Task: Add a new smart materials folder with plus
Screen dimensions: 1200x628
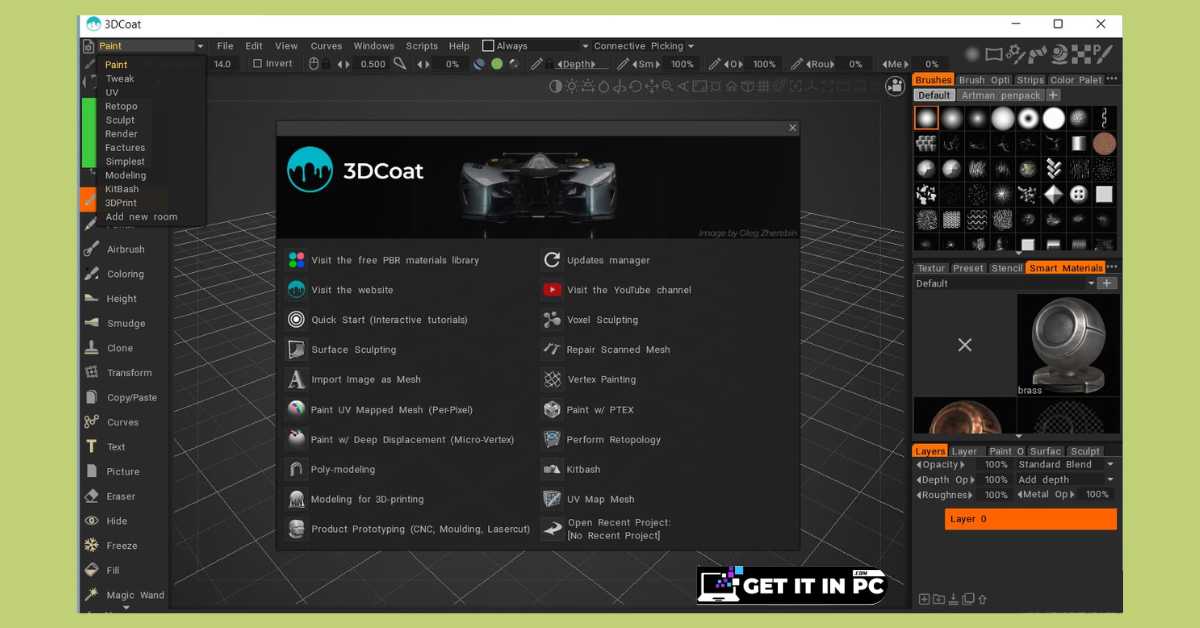Action: (1107, 283)
